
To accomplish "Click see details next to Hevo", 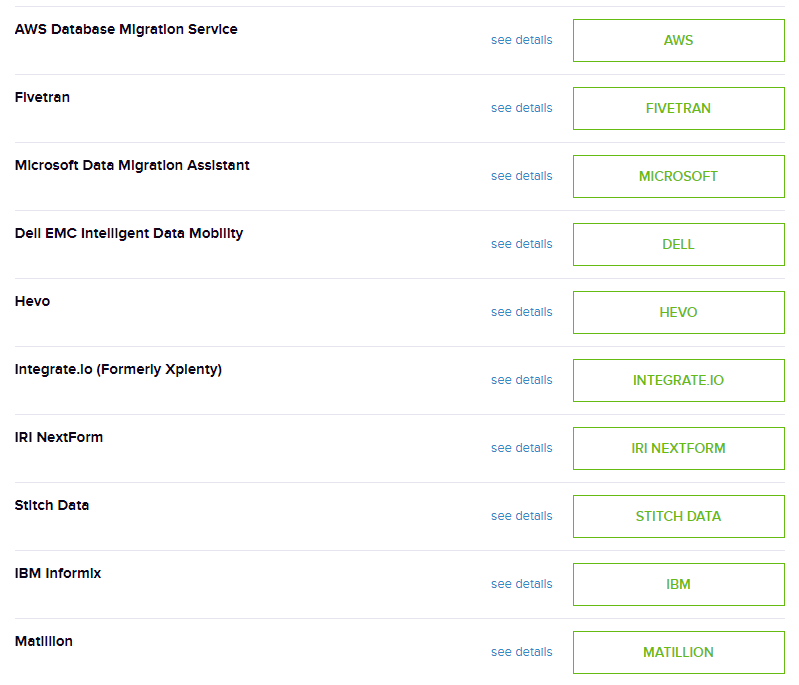I will pyautogui.click(x=521, y=312).
